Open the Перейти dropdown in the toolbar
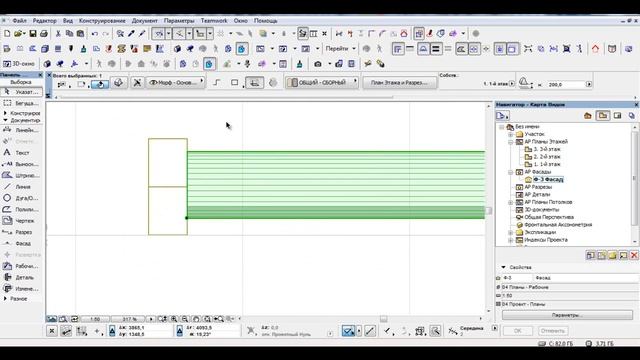640x360 pixels. (340, 49)
